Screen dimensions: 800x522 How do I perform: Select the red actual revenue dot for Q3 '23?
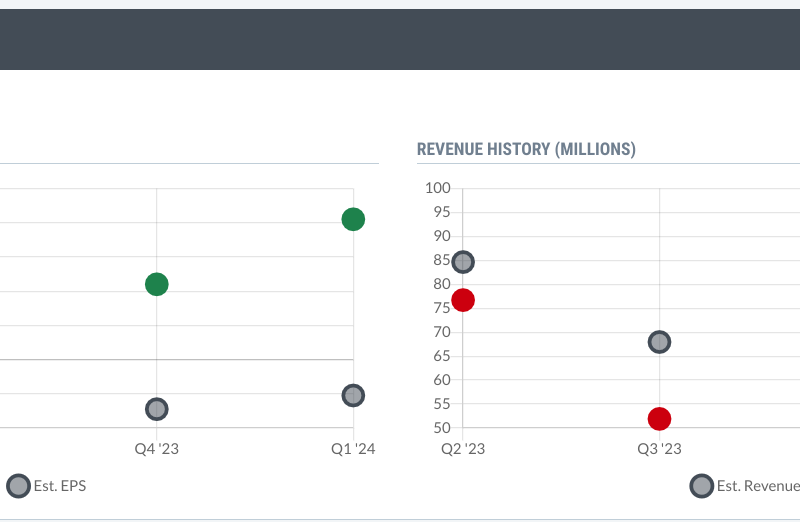point(659,419)
